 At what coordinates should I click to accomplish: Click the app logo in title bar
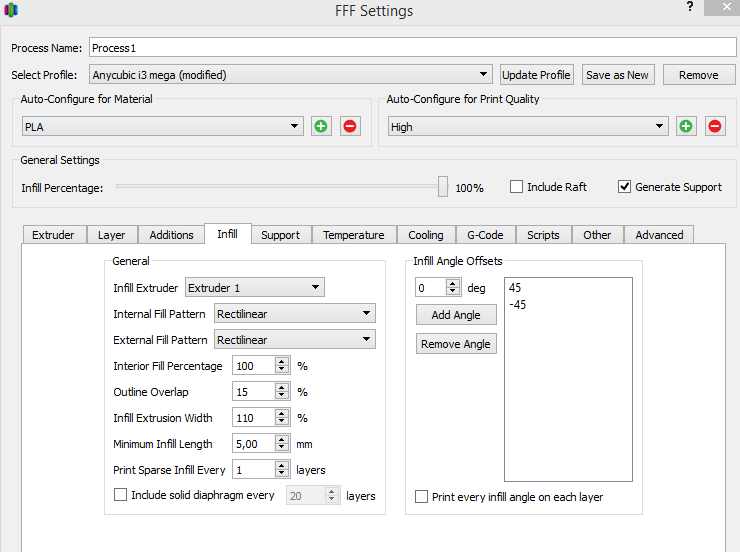tap(12, 11)
